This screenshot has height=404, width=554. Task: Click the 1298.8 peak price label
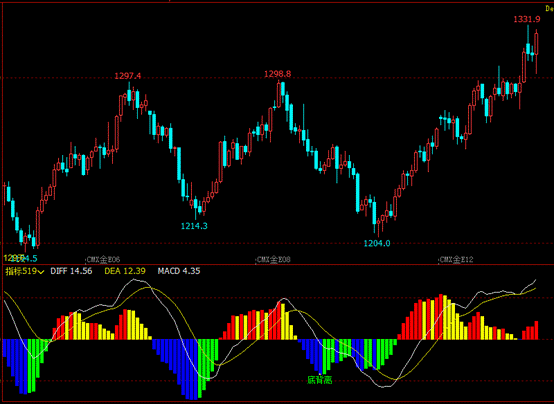click(278, 74)
